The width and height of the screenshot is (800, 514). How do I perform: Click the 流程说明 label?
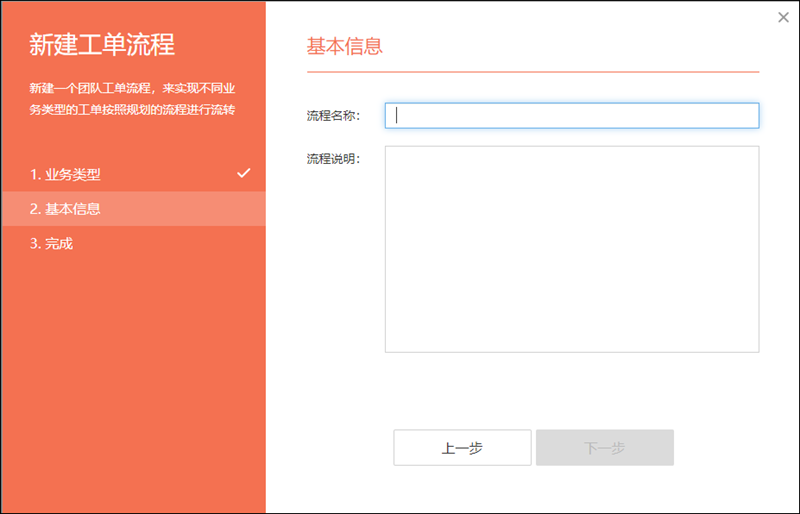[333, 158]
